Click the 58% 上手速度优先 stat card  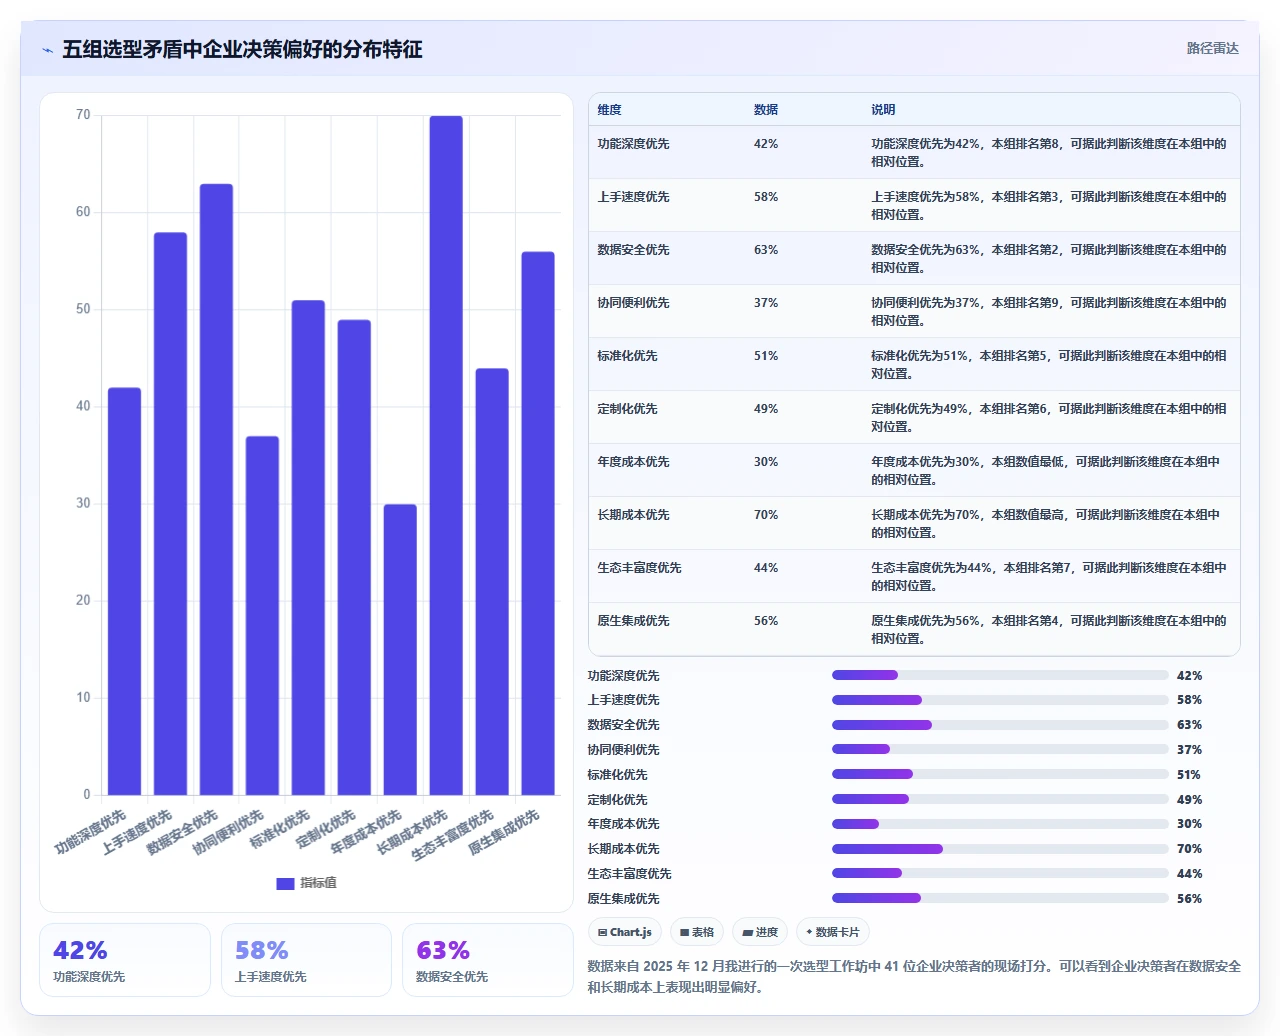coord(306,960)
